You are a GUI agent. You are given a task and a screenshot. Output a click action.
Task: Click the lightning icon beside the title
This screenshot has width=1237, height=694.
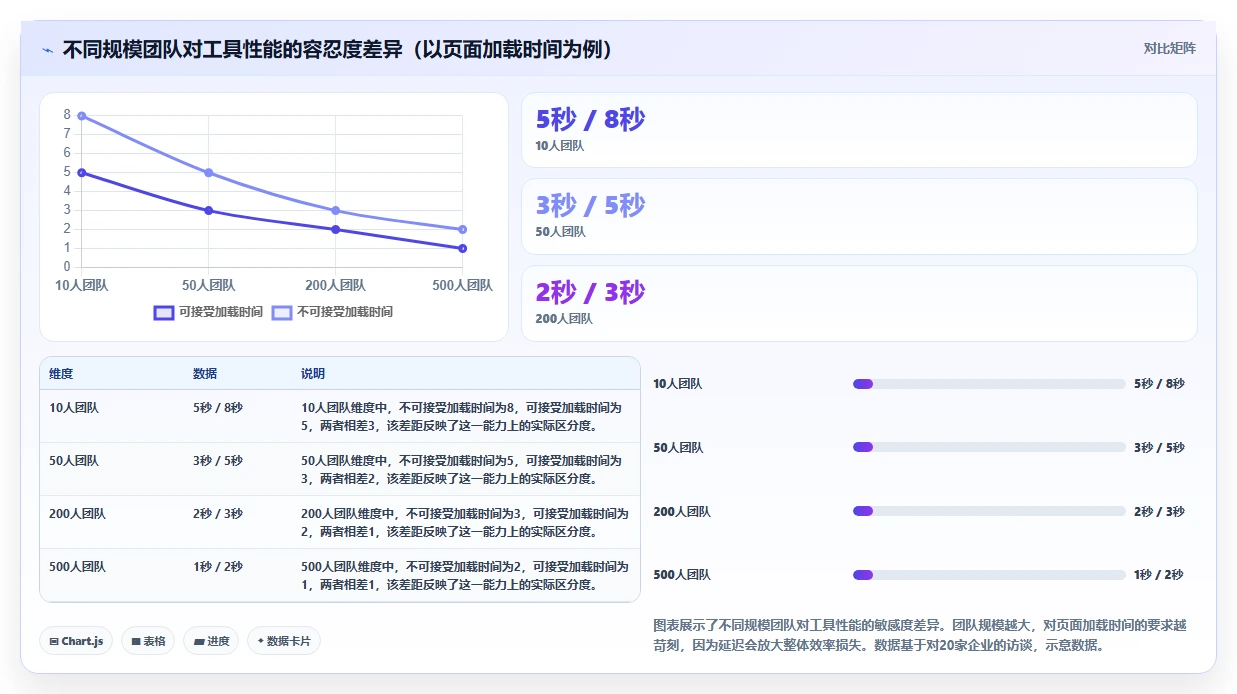(x=48, y=50)
